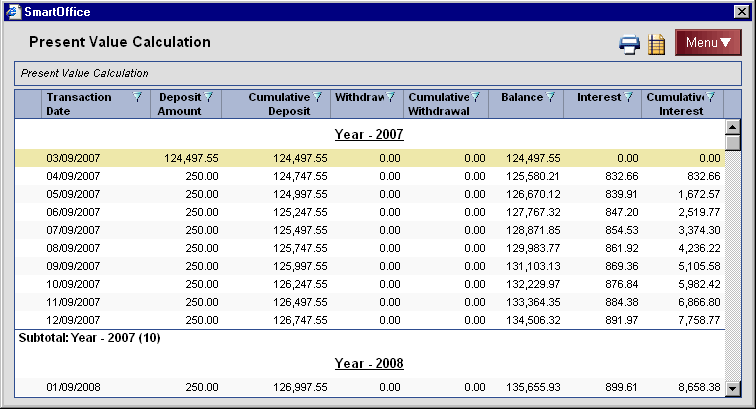Viewport: 756px width, 410px height.
Task: Collapse the Year - 2008 group header
Action: 369,363
